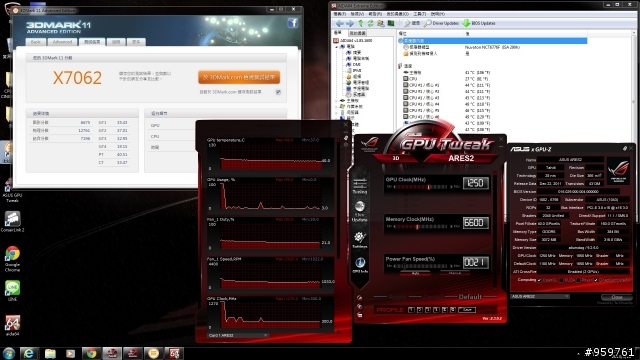Open Internet Explorer from taskbar

[x=29, y=353]
